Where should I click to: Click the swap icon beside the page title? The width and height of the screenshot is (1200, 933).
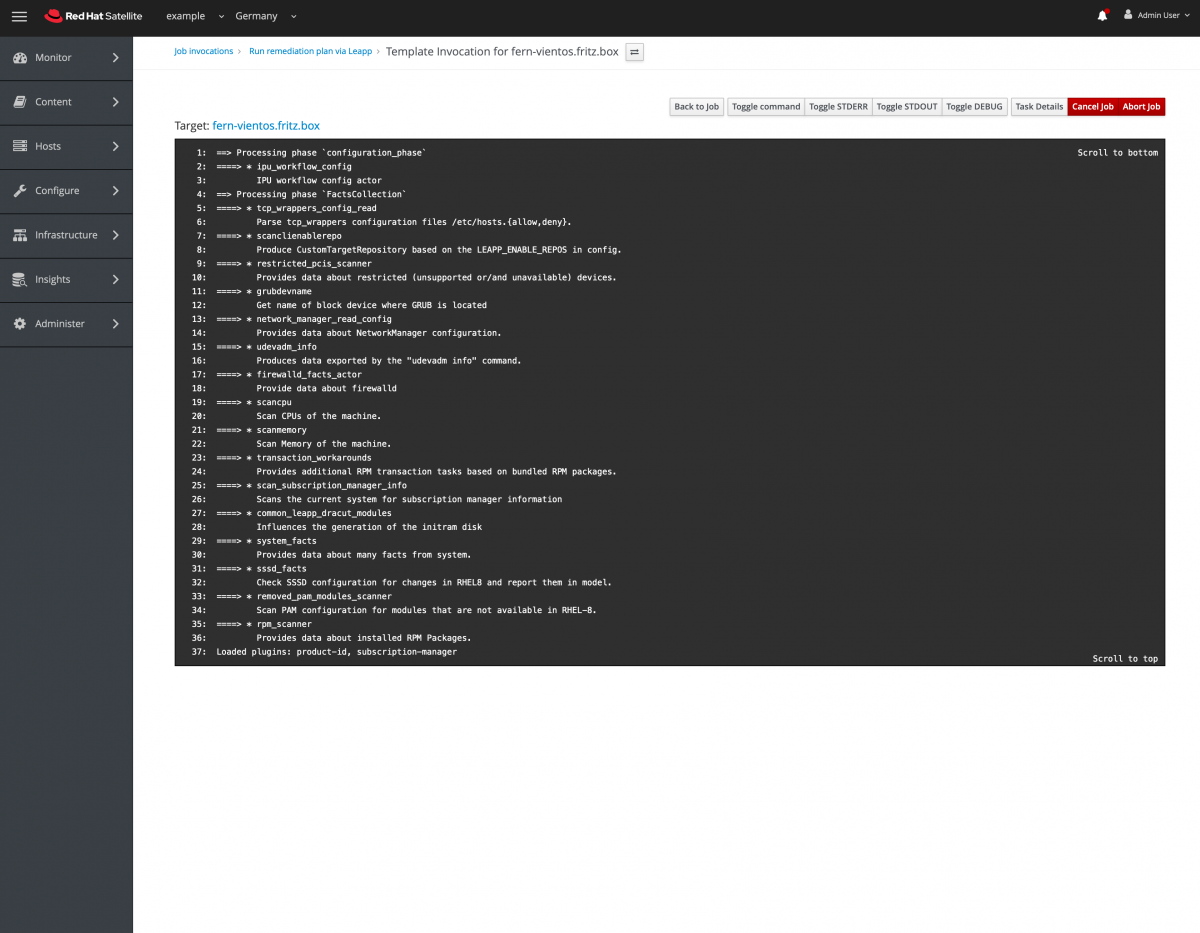click(634, 52)
